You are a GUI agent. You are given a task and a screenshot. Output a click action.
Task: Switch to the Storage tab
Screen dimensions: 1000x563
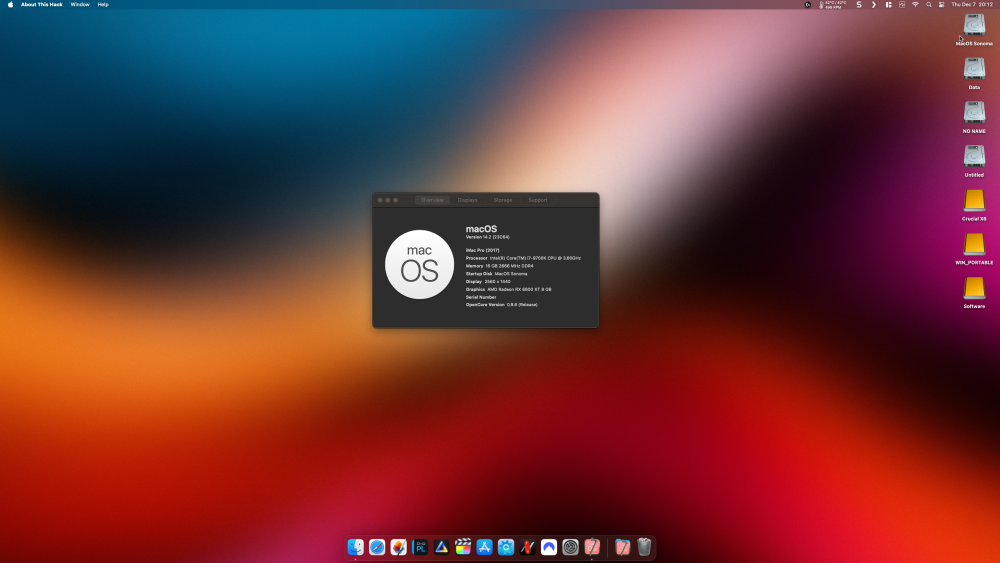[x=503, y=200]
